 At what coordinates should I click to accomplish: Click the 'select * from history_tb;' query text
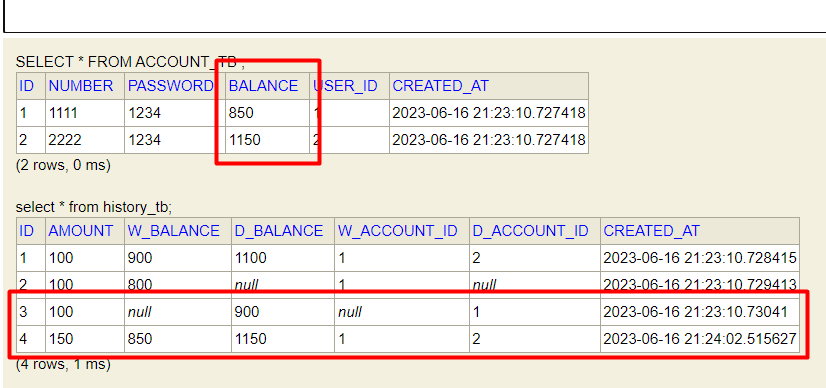94,207
